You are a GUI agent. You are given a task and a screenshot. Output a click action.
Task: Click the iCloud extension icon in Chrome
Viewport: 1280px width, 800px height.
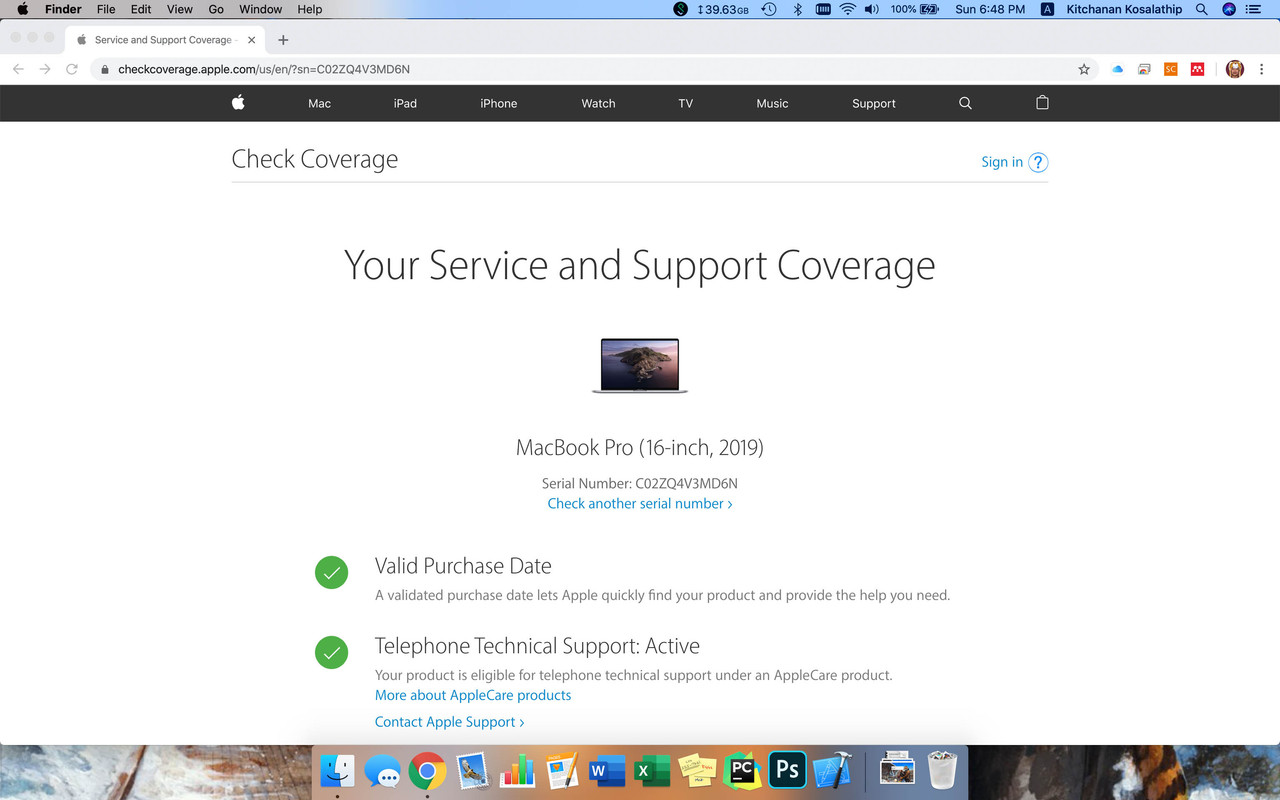tap(1118, 69)
